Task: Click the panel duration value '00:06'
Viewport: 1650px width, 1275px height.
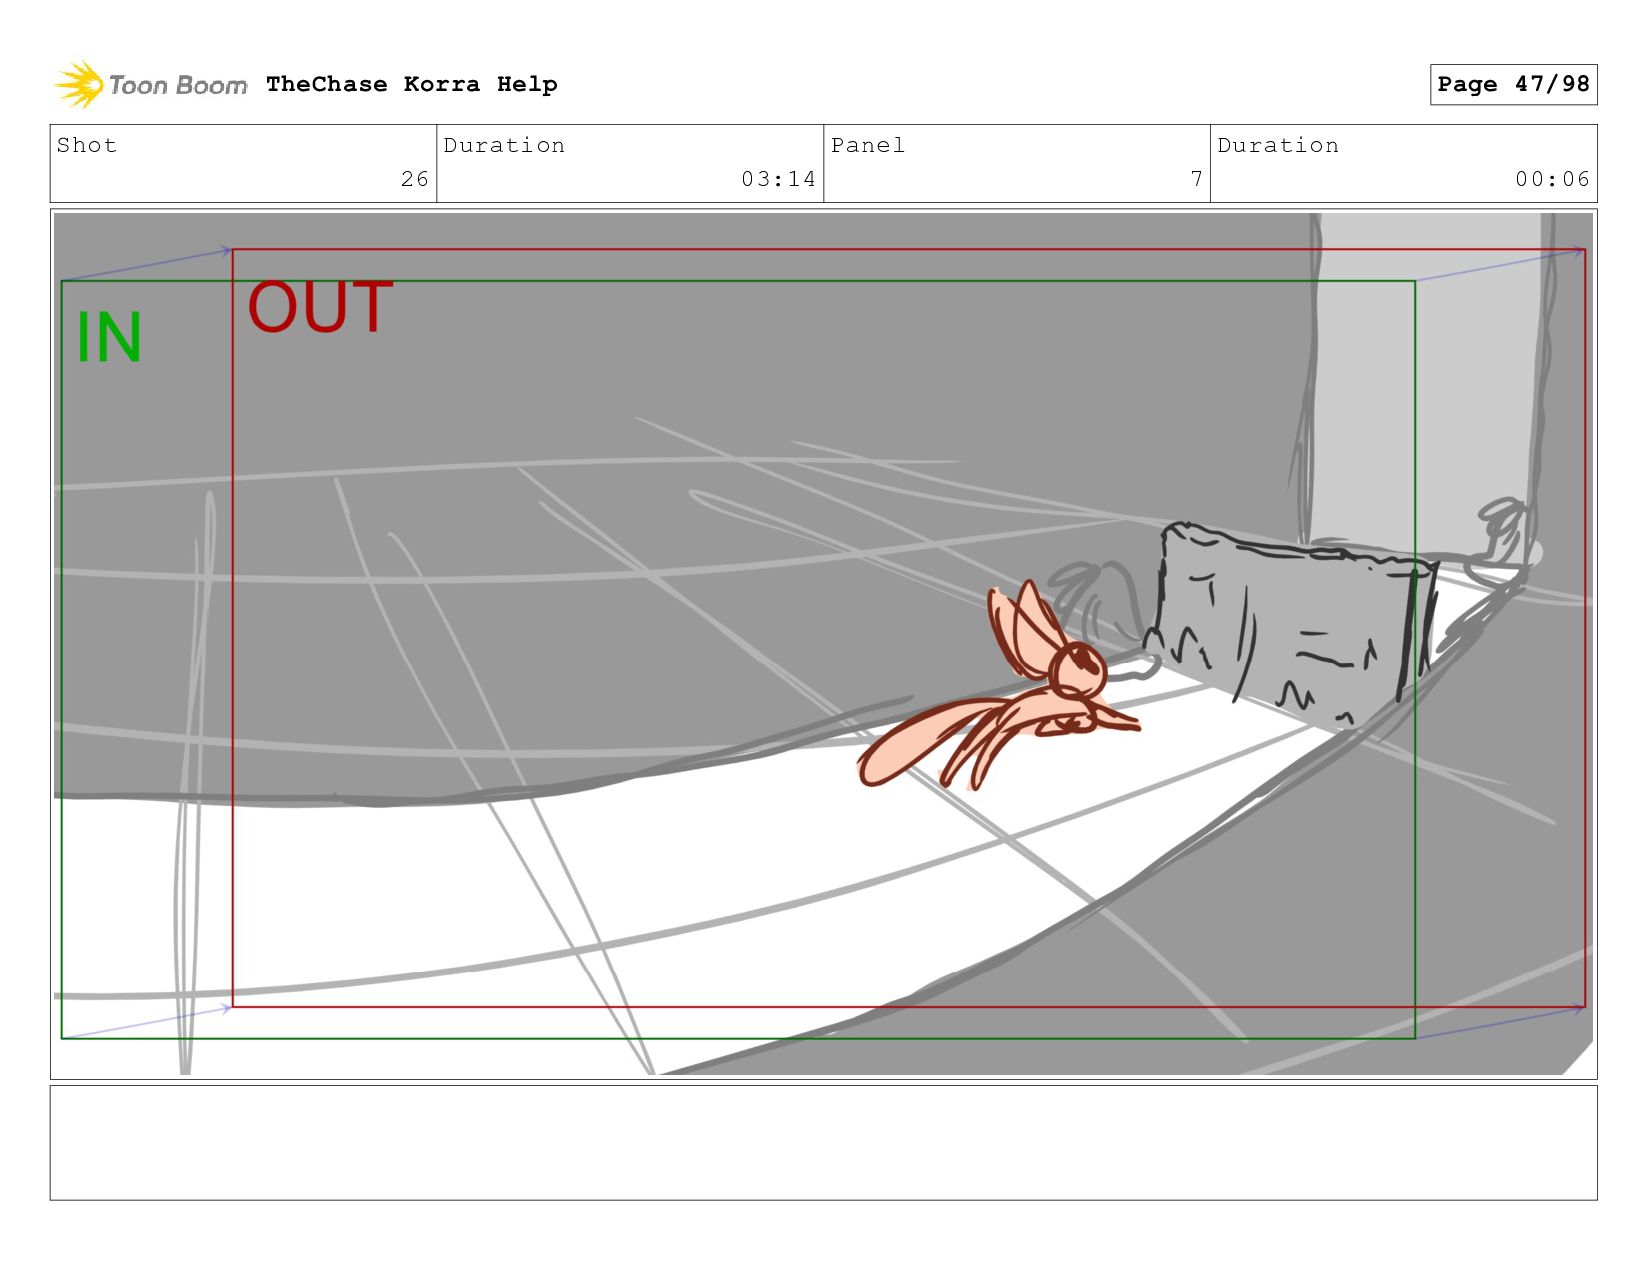Action: tap(1552, 179)
